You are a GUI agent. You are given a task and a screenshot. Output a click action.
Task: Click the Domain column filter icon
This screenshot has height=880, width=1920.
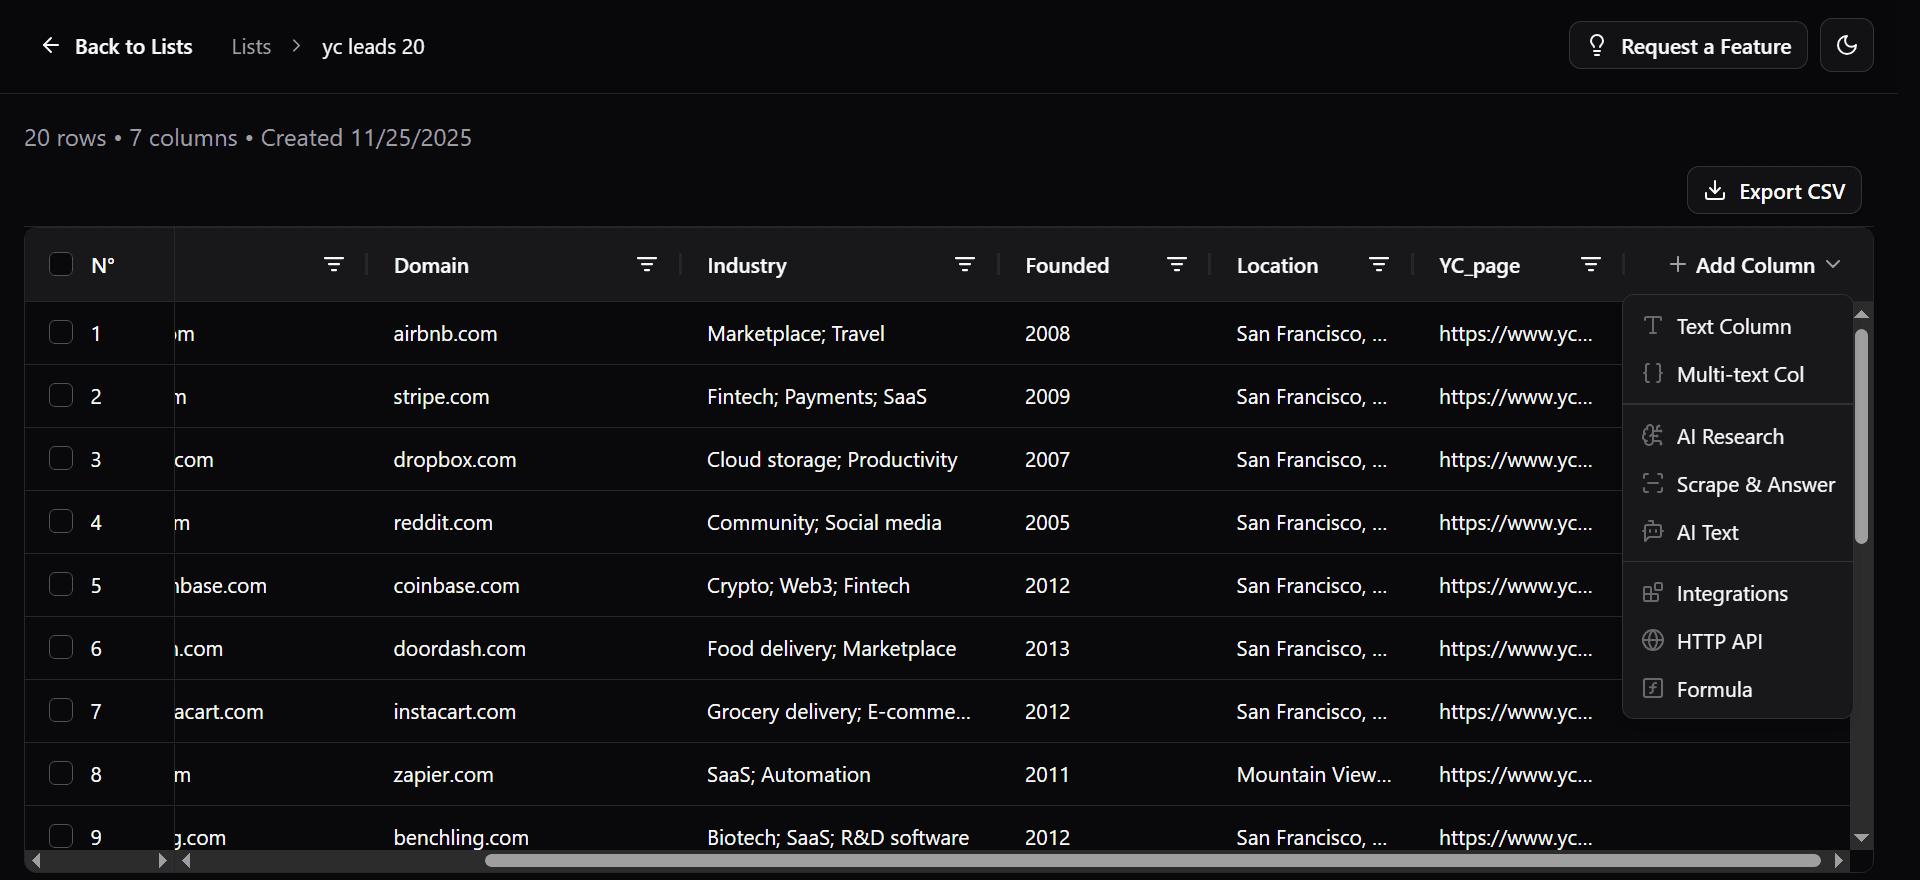tap(647, 265)
